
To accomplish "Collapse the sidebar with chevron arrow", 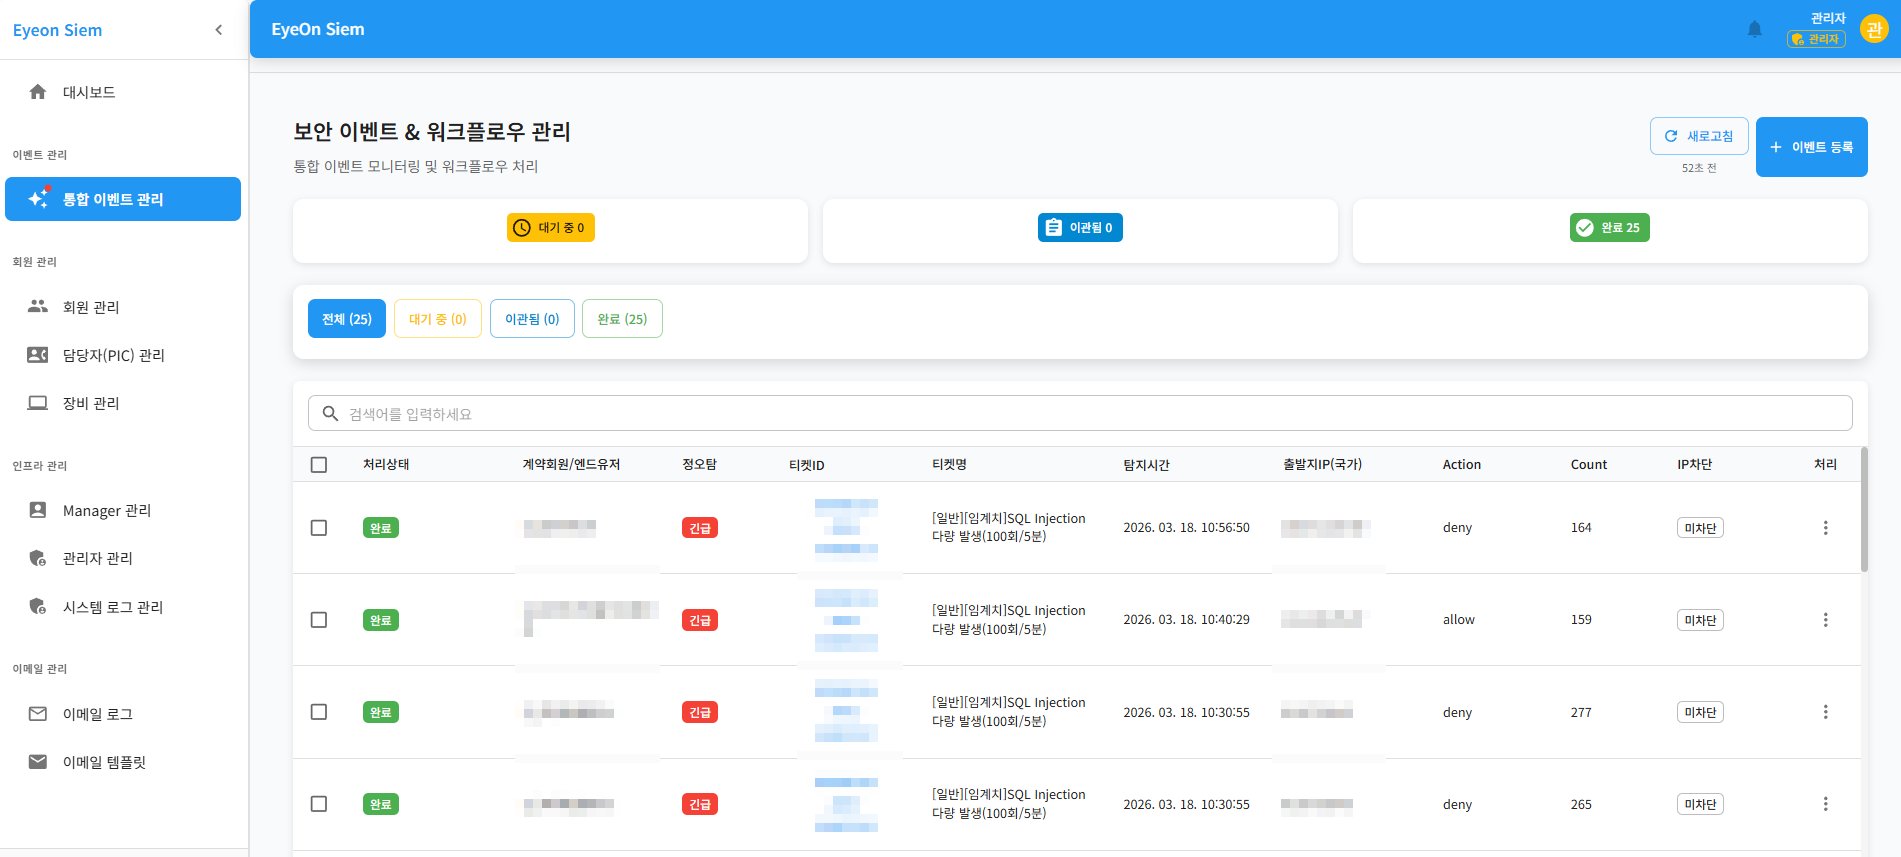I will tap(219, 30).
